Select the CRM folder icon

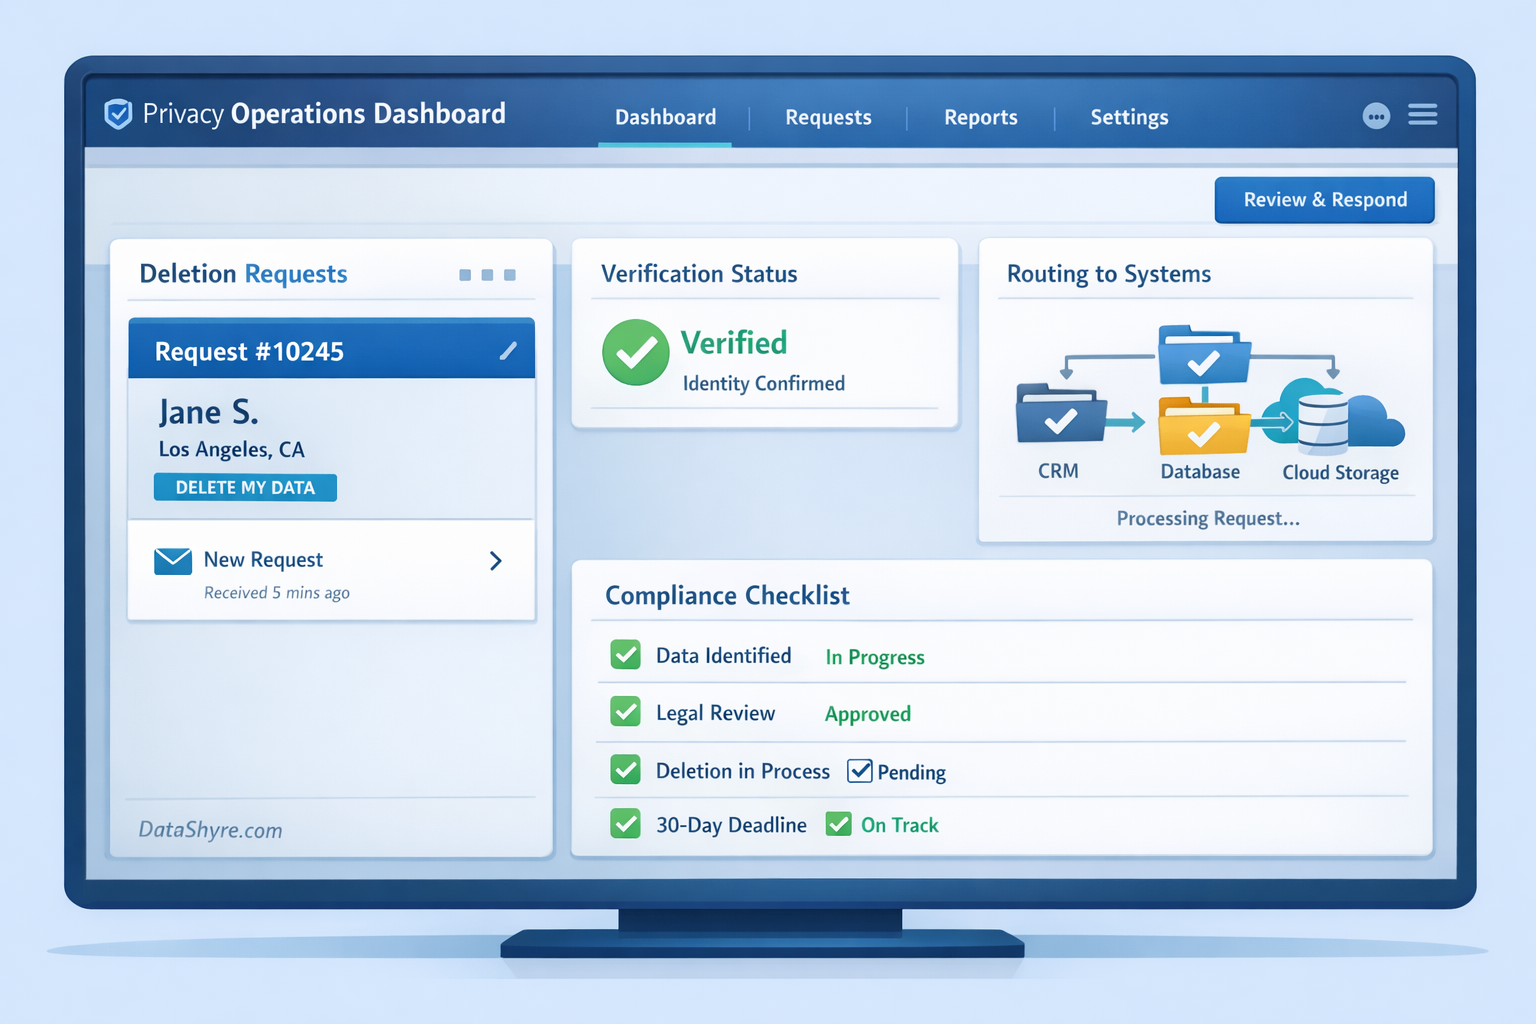point(1060,413)
